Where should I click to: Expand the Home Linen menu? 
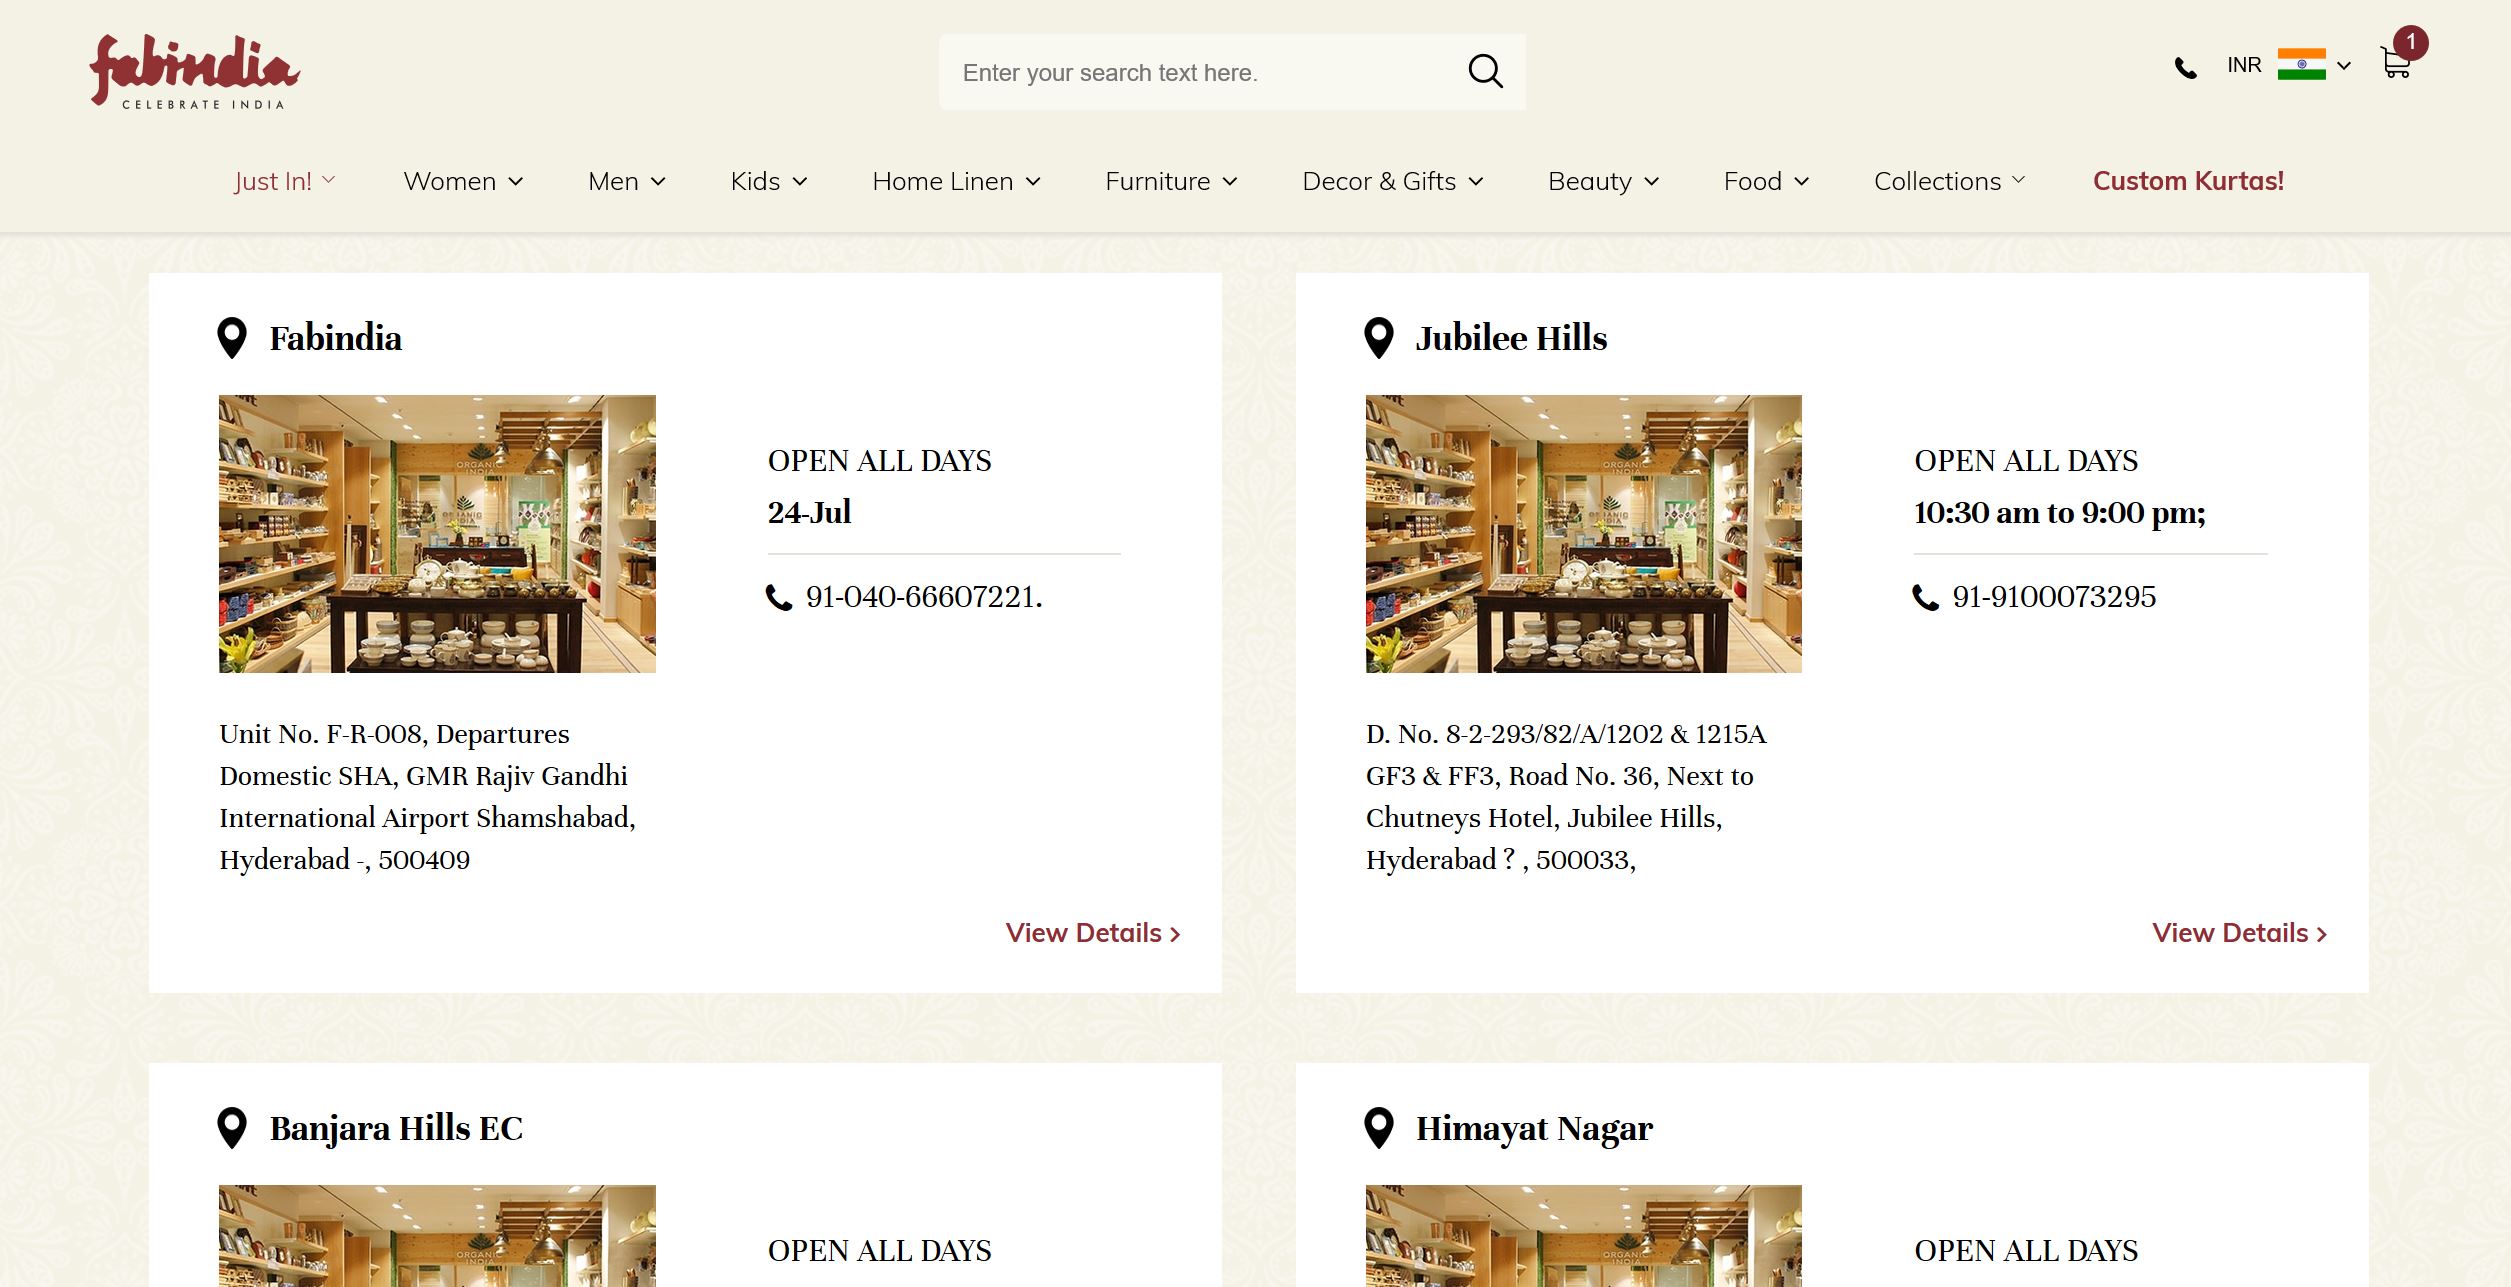956,181
